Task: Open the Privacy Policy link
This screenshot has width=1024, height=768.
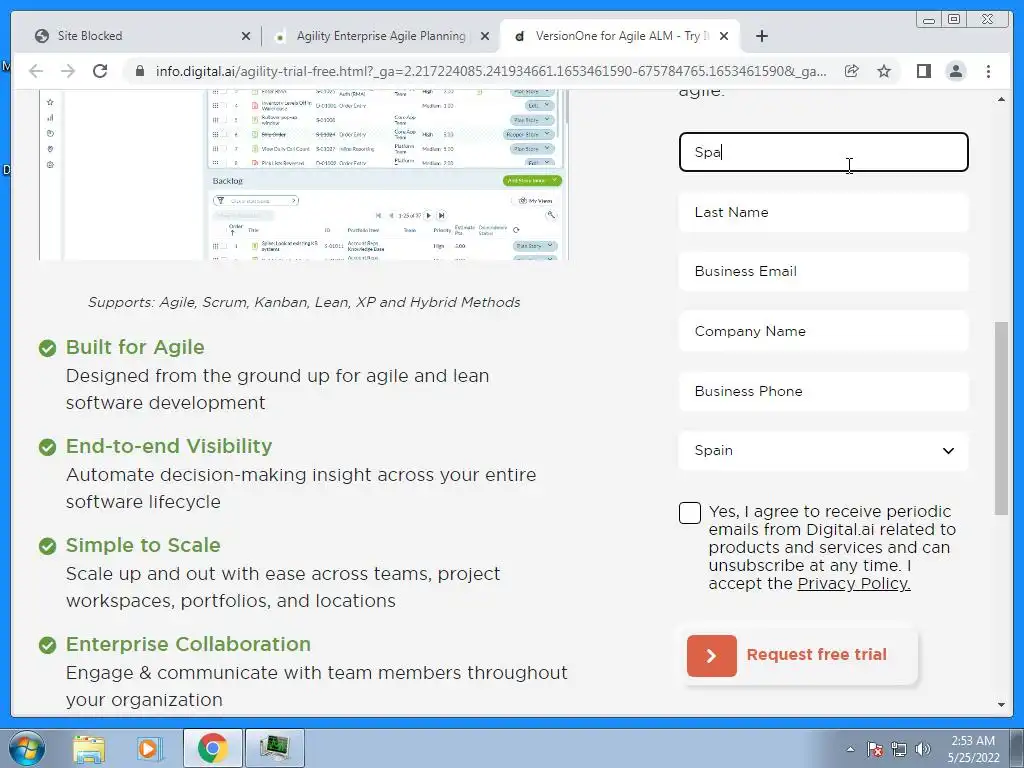Action: pyautogui.click(x=854, y=583)
